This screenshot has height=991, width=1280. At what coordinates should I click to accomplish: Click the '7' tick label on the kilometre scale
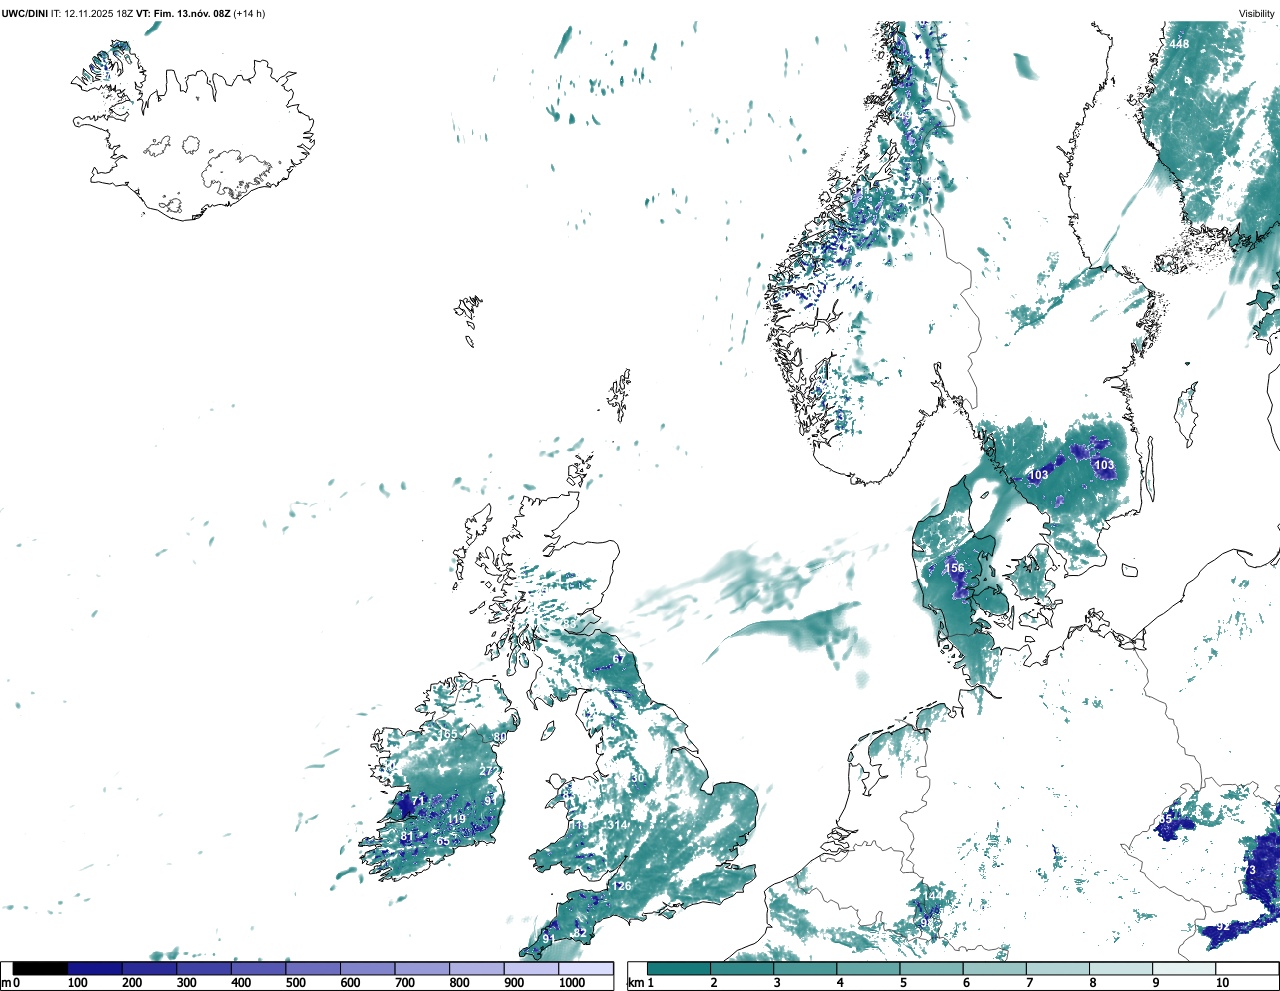1029,983
